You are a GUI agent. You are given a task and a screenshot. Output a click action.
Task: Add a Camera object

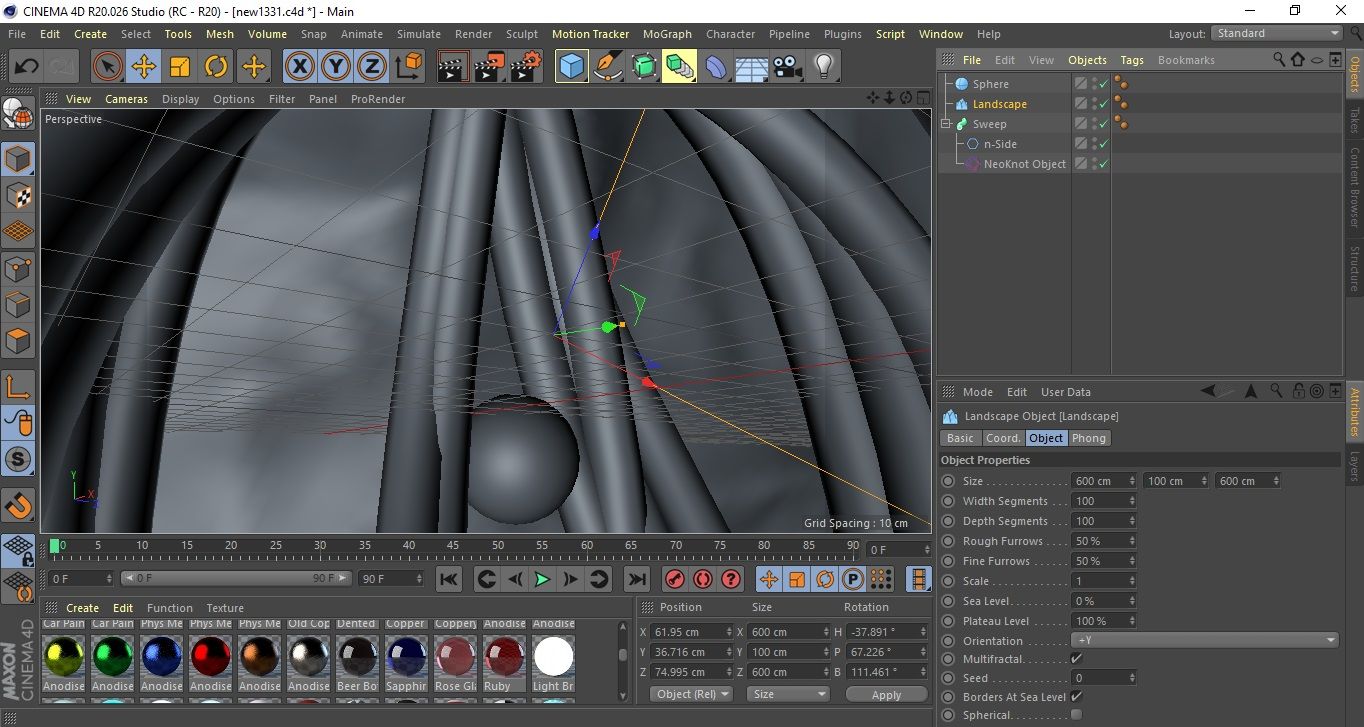788,67
